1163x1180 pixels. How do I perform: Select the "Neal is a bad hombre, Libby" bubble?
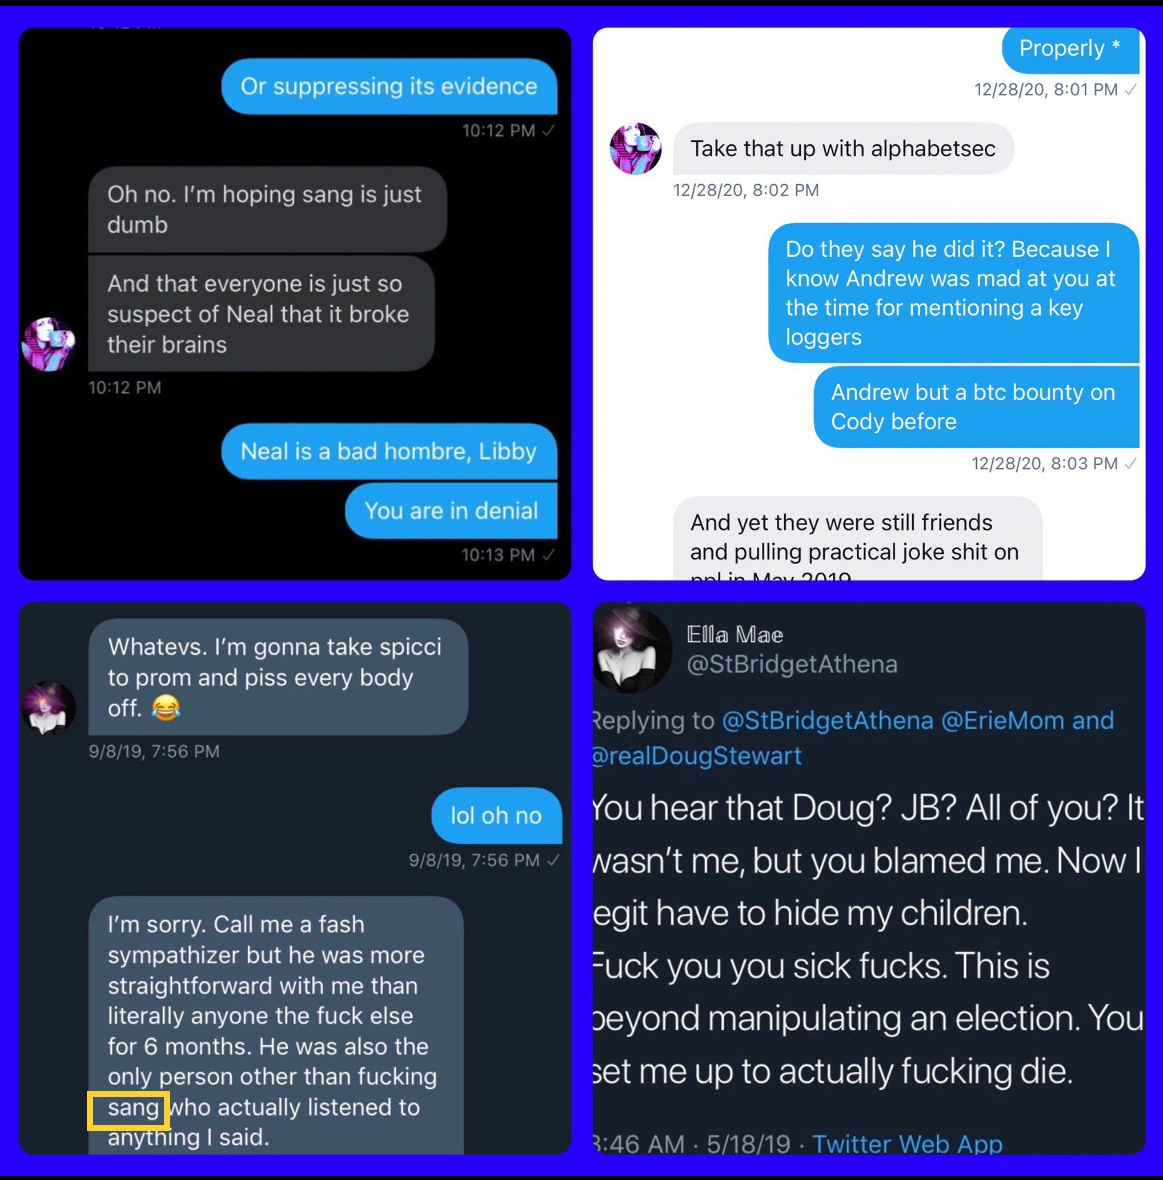(x=389, y=452)
